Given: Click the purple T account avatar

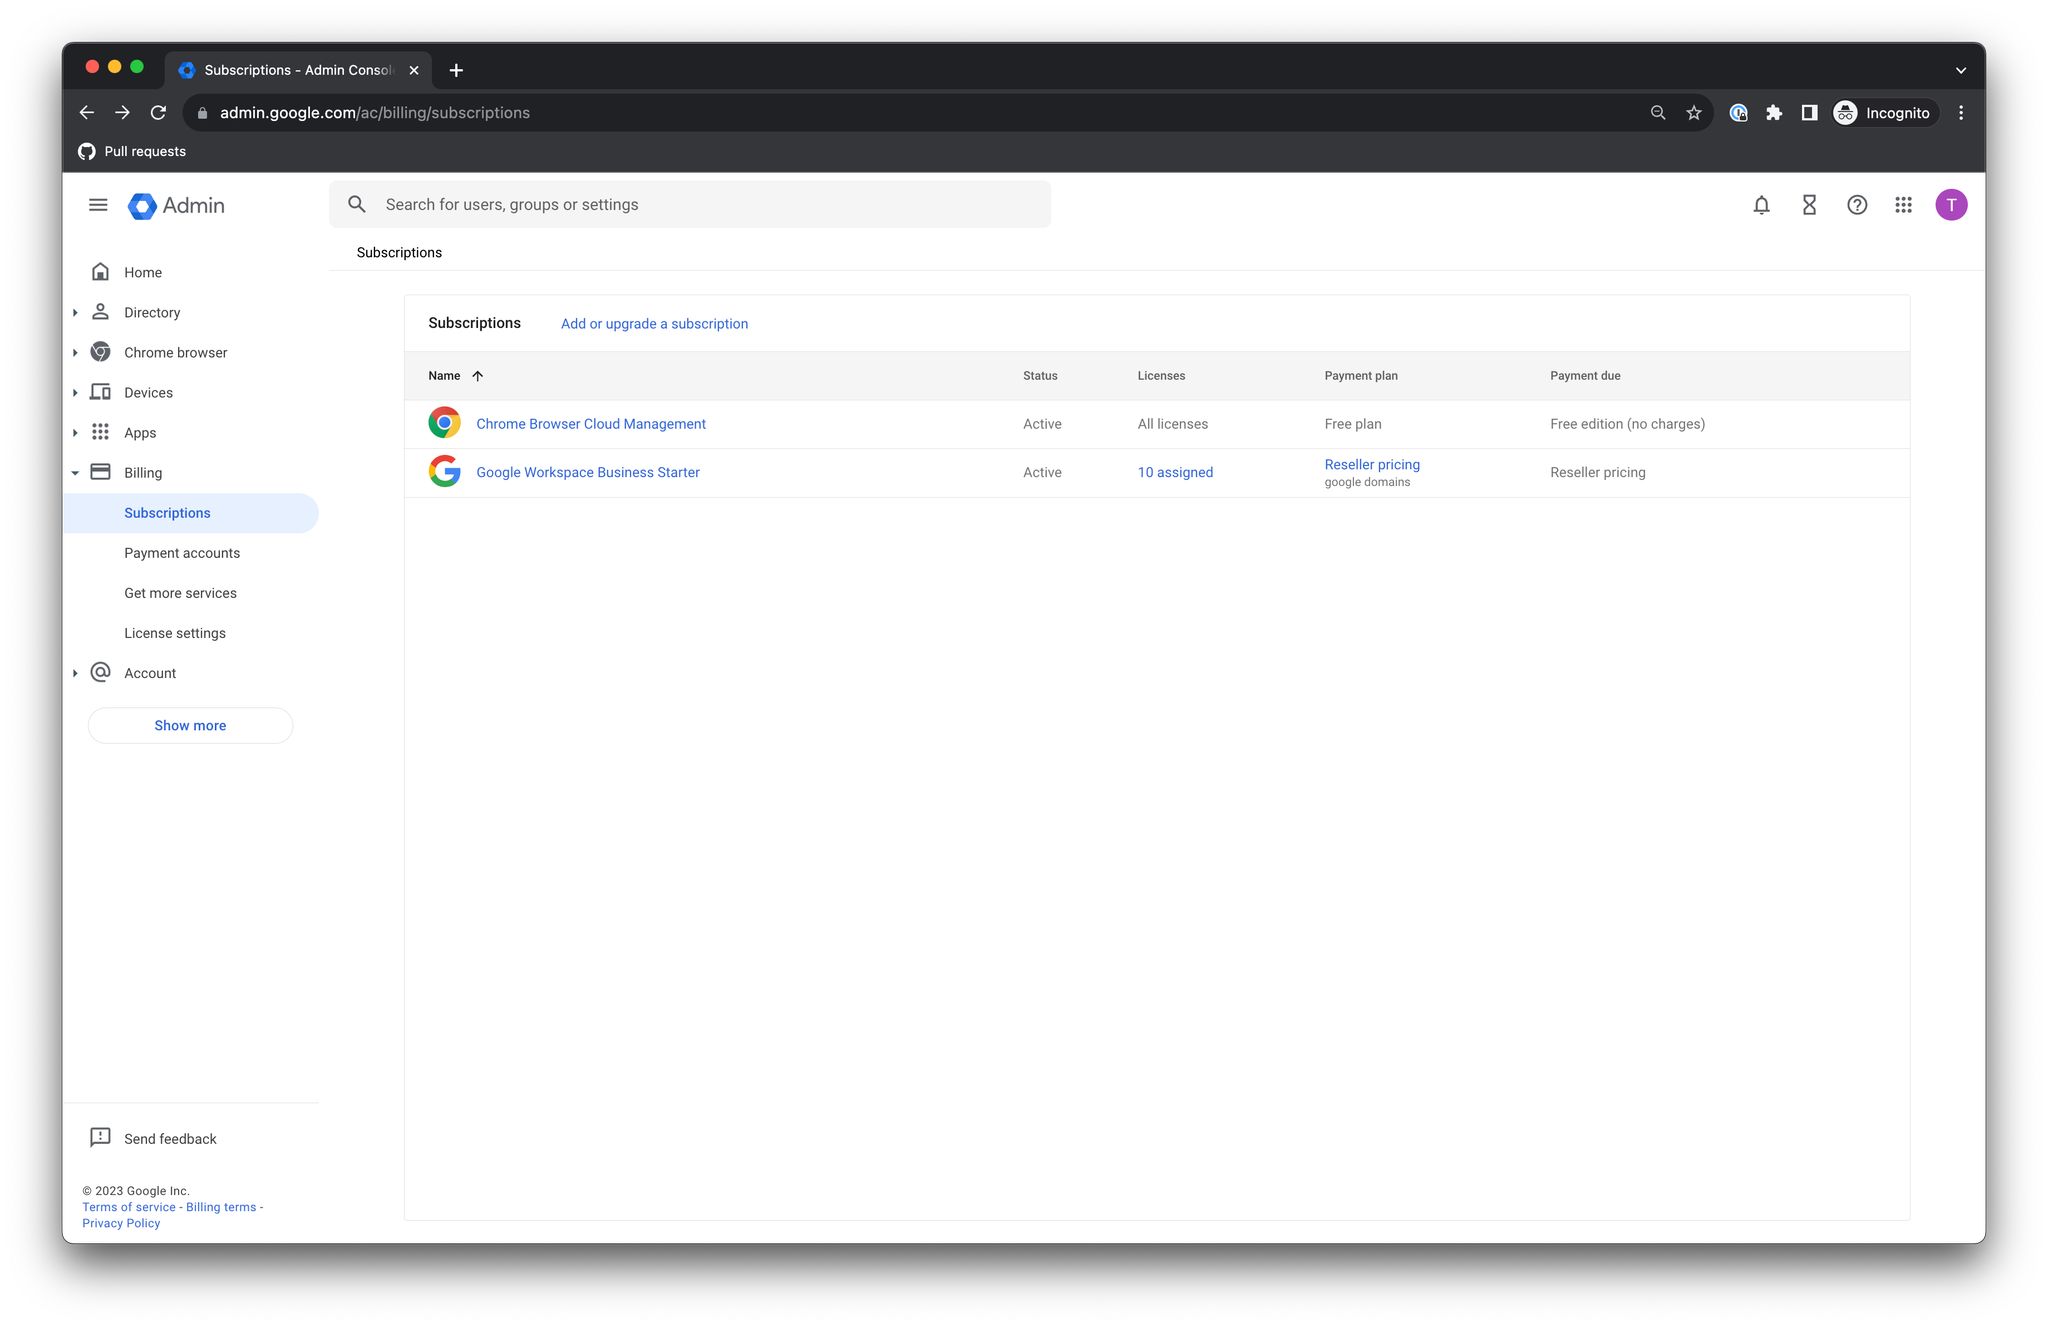Looking at the screenshot, I should tap(1950, 205).
